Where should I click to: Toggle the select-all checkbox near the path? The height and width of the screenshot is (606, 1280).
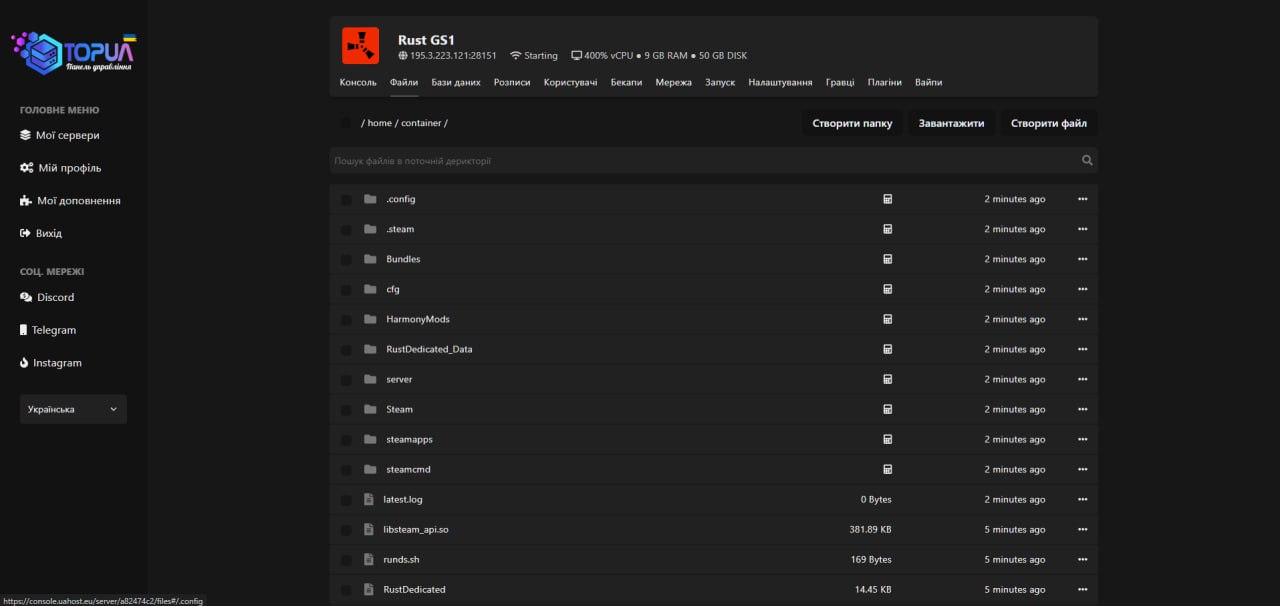(346, 123)
